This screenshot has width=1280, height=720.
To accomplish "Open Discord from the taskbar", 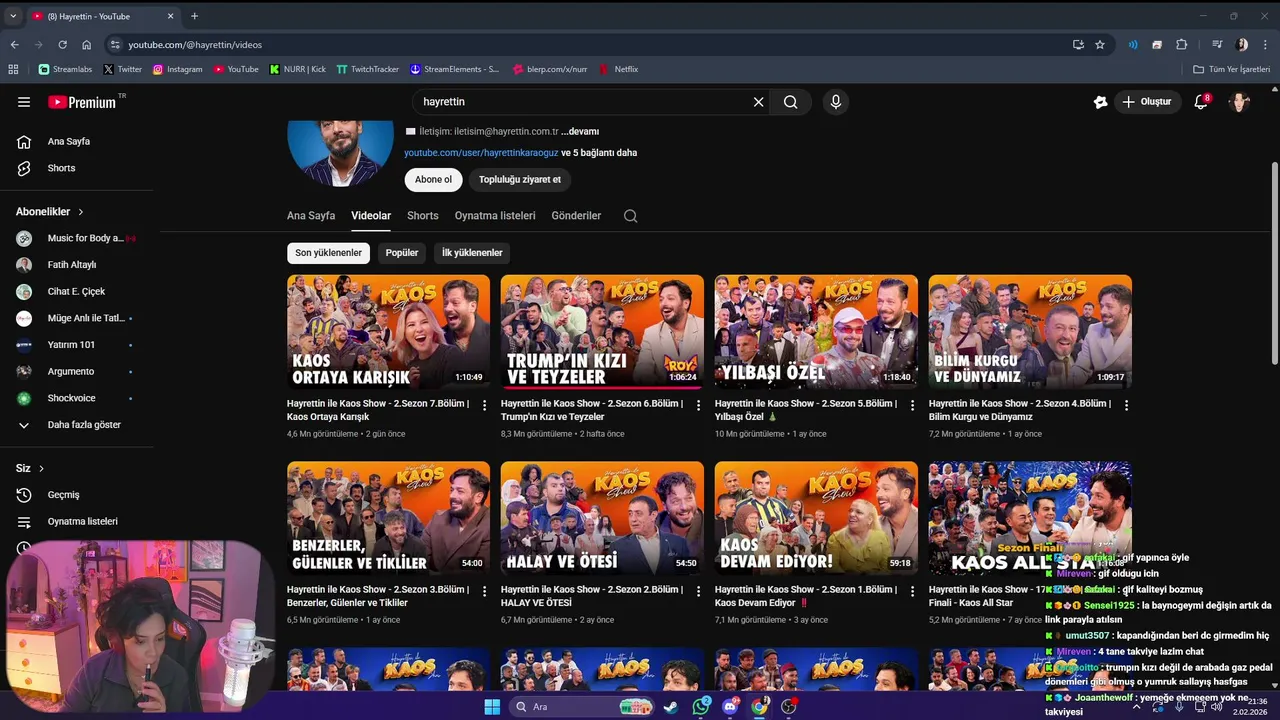I will point(731,707).
